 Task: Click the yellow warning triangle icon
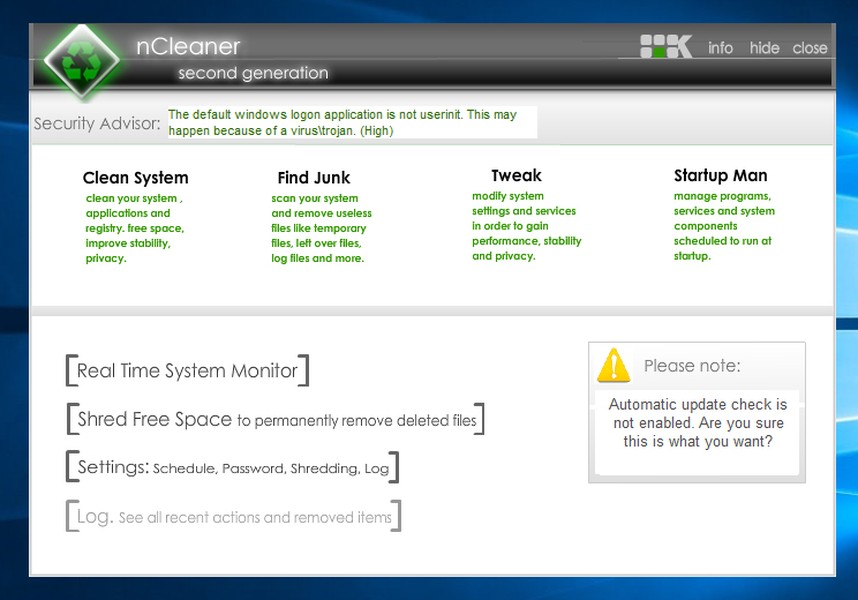point(613,366)
